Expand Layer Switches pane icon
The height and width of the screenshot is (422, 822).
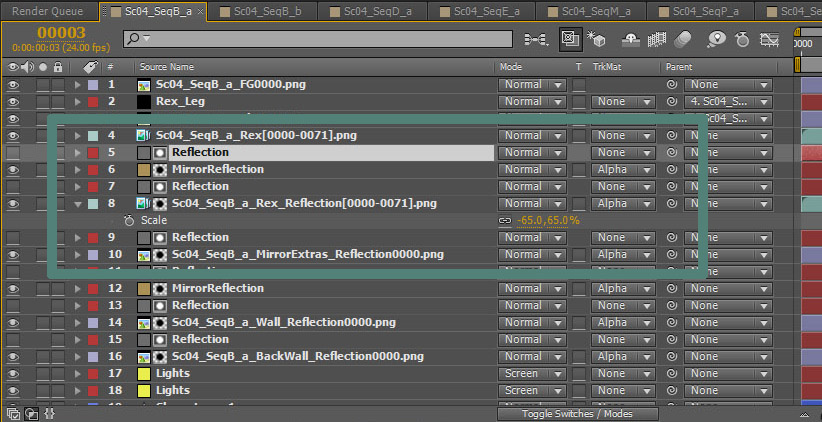[x=13, y=413]
